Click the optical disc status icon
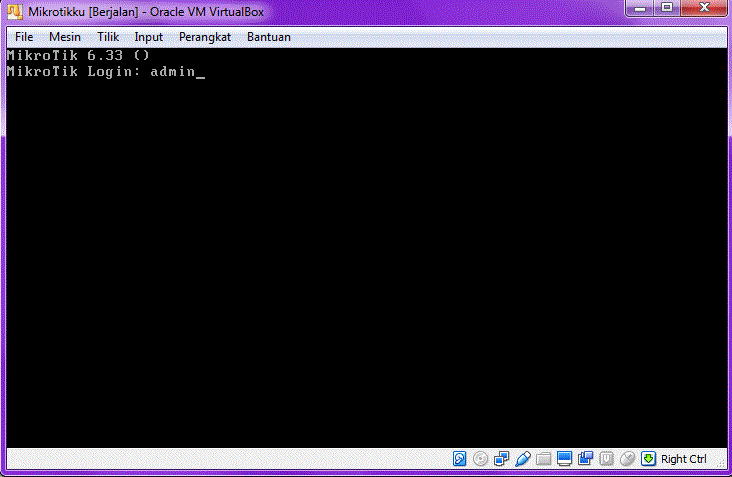This screenshot has width=732, height=477. [480, 459]
